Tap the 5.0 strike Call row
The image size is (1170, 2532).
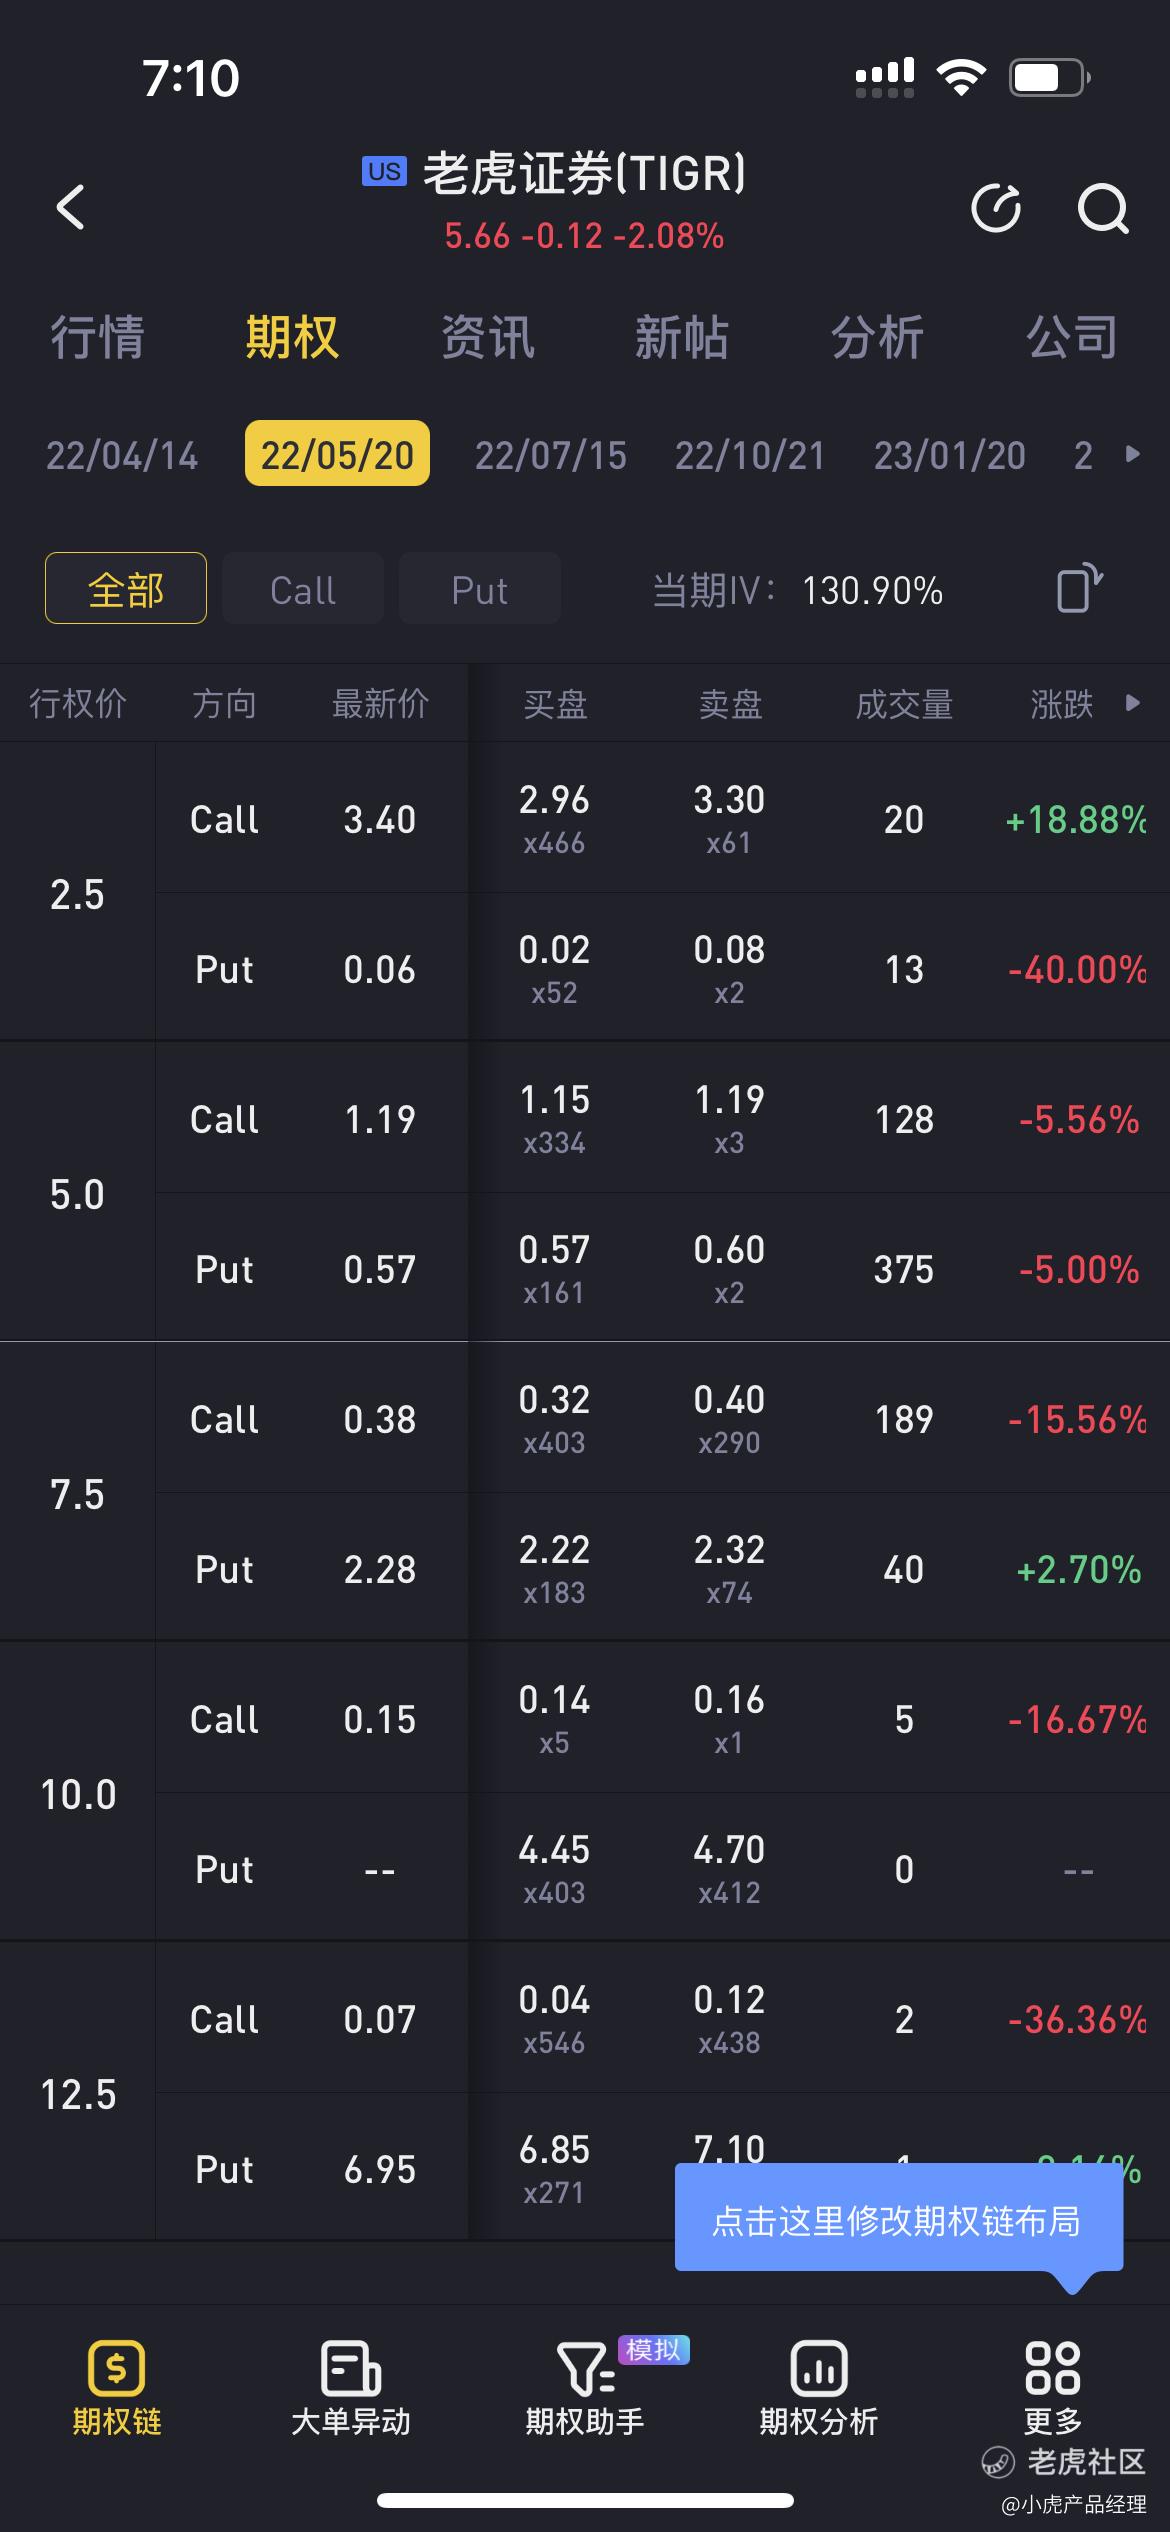(x=662, y=1118)
